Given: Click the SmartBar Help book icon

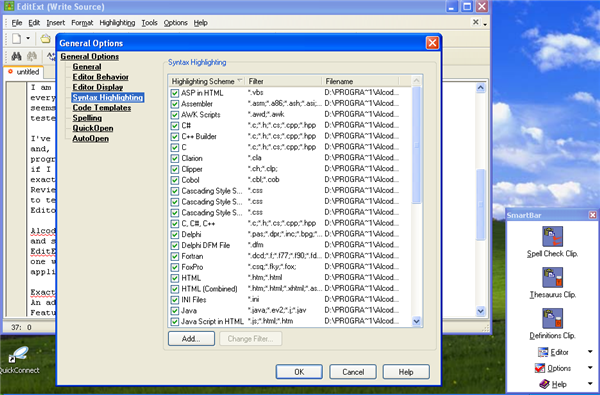Looking at the screenshot, I should 544,384.
